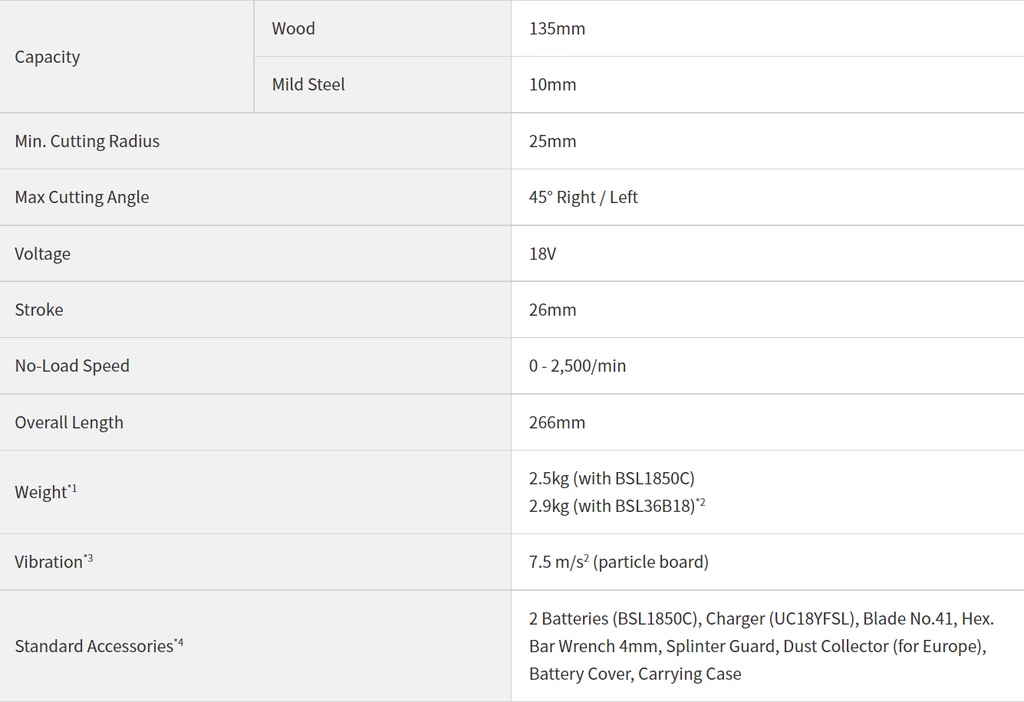Click the 10mm mild steel value
The image size is (1024, 702).
tap(552, 85)
